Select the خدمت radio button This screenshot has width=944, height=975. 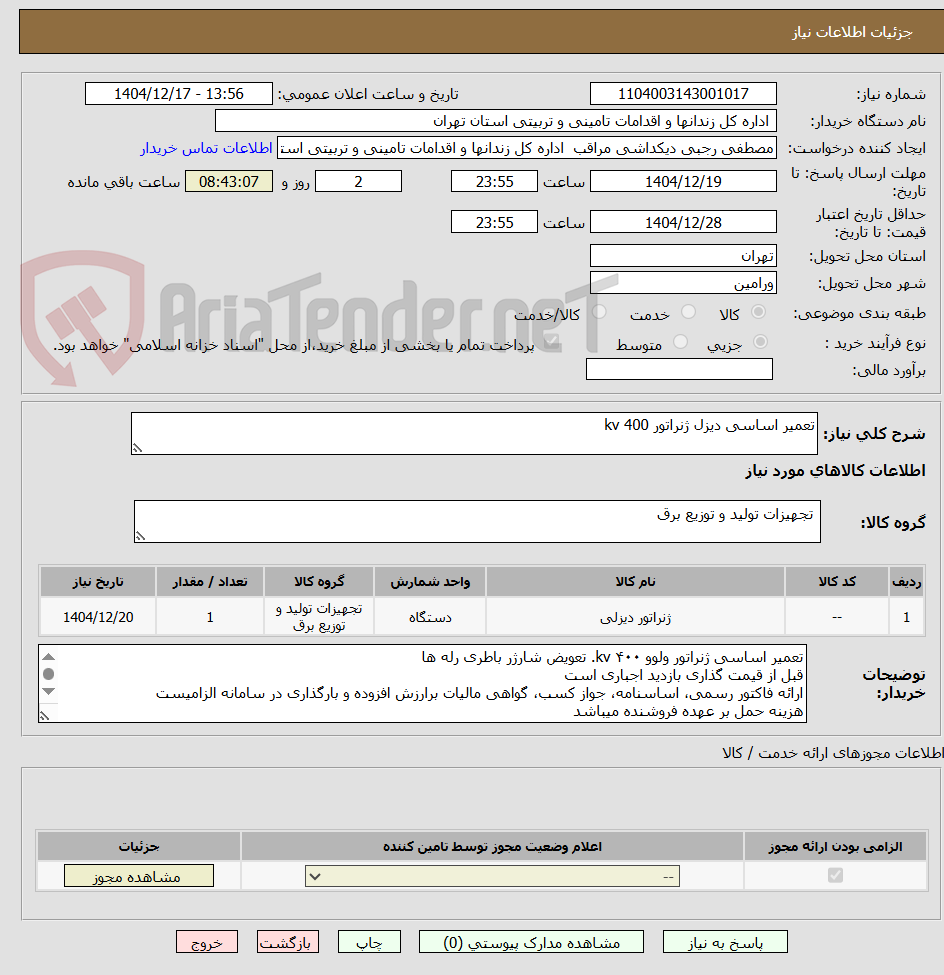tap(688, 312)
